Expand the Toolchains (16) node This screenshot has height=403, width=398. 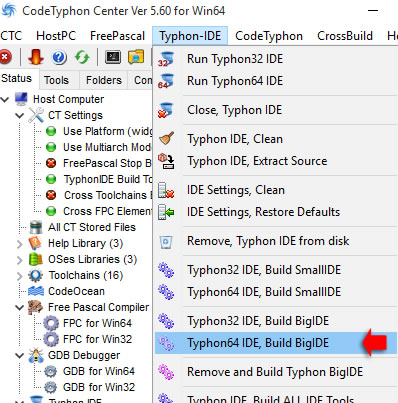(20, 276)
